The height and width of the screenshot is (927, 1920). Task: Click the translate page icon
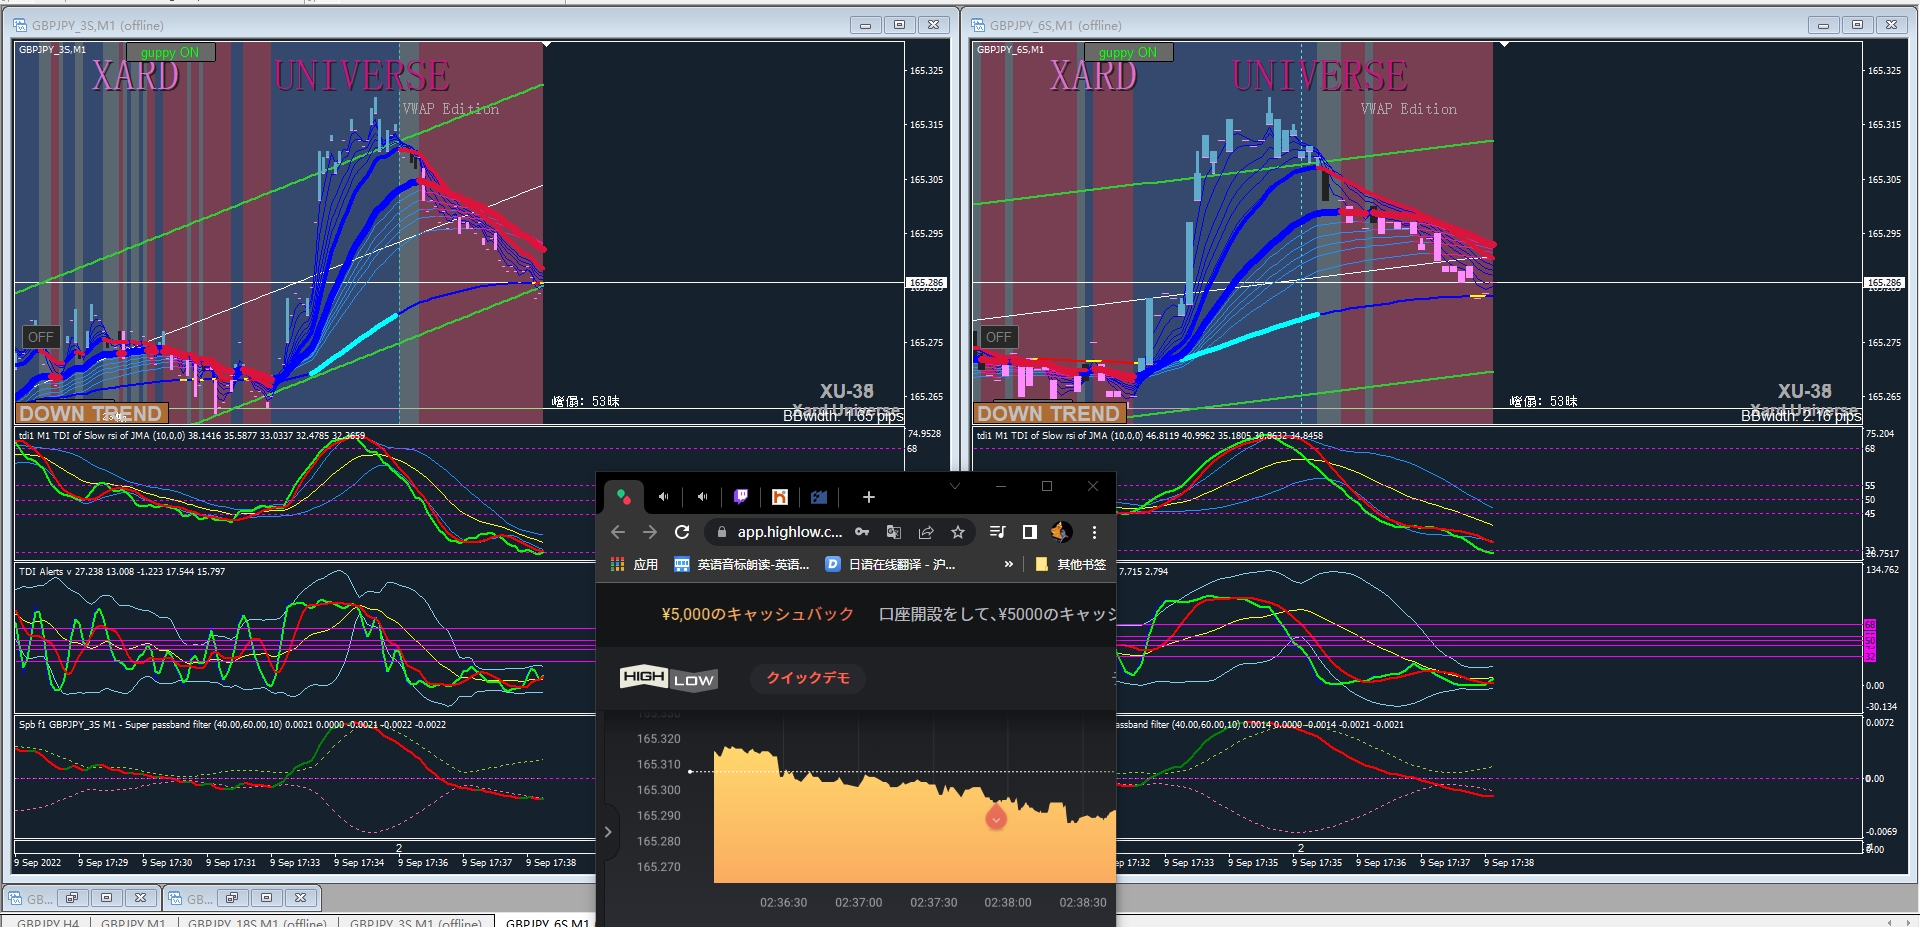tap(894, 532)
